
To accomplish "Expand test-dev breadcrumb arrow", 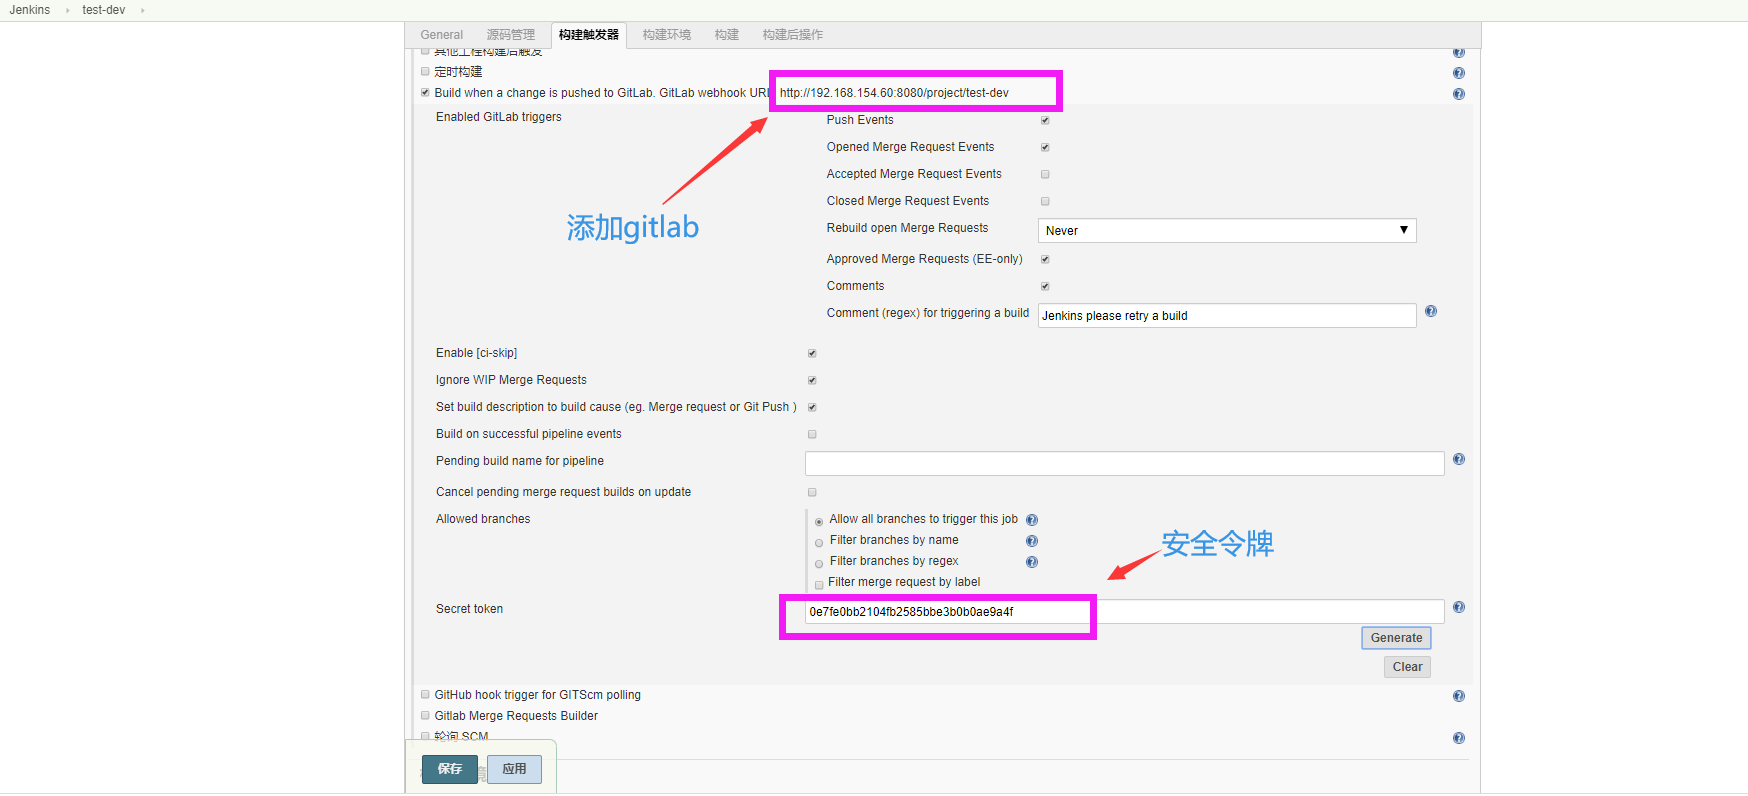I will pyautogui.click(x=142, y=10).
